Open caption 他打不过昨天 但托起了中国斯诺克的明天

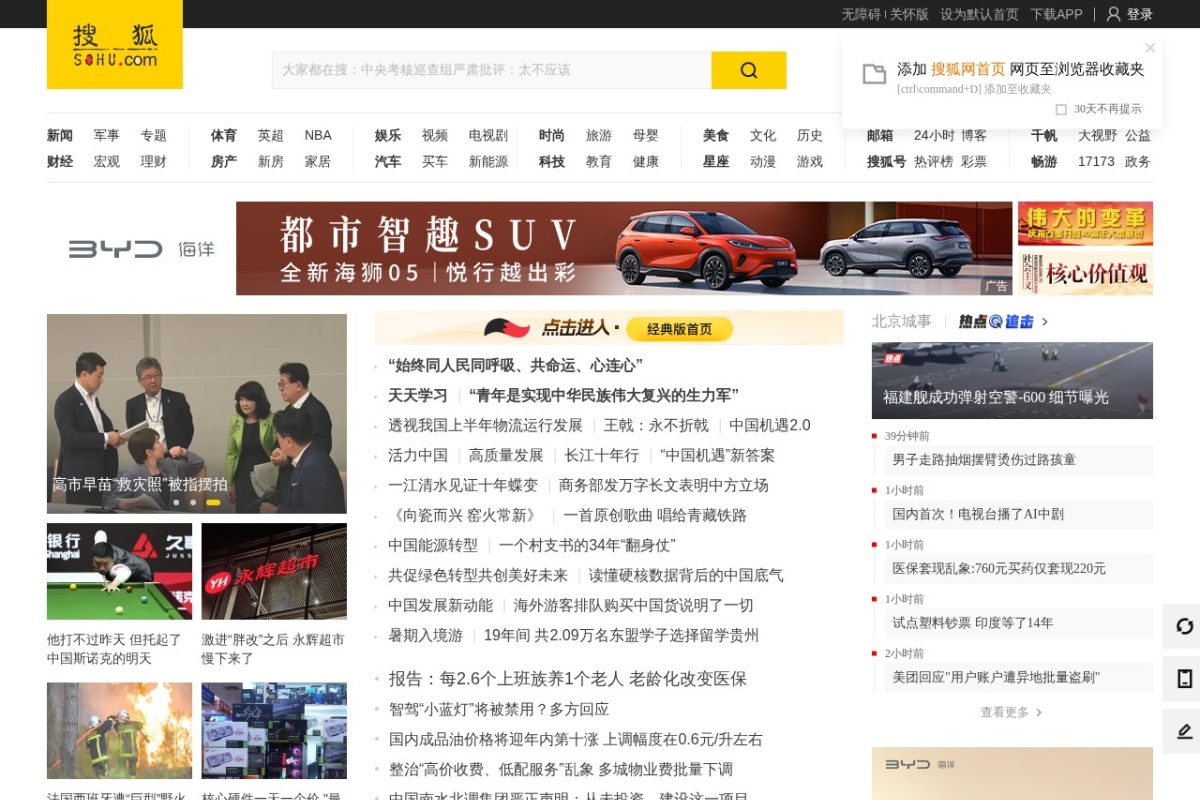coord(114,649)
